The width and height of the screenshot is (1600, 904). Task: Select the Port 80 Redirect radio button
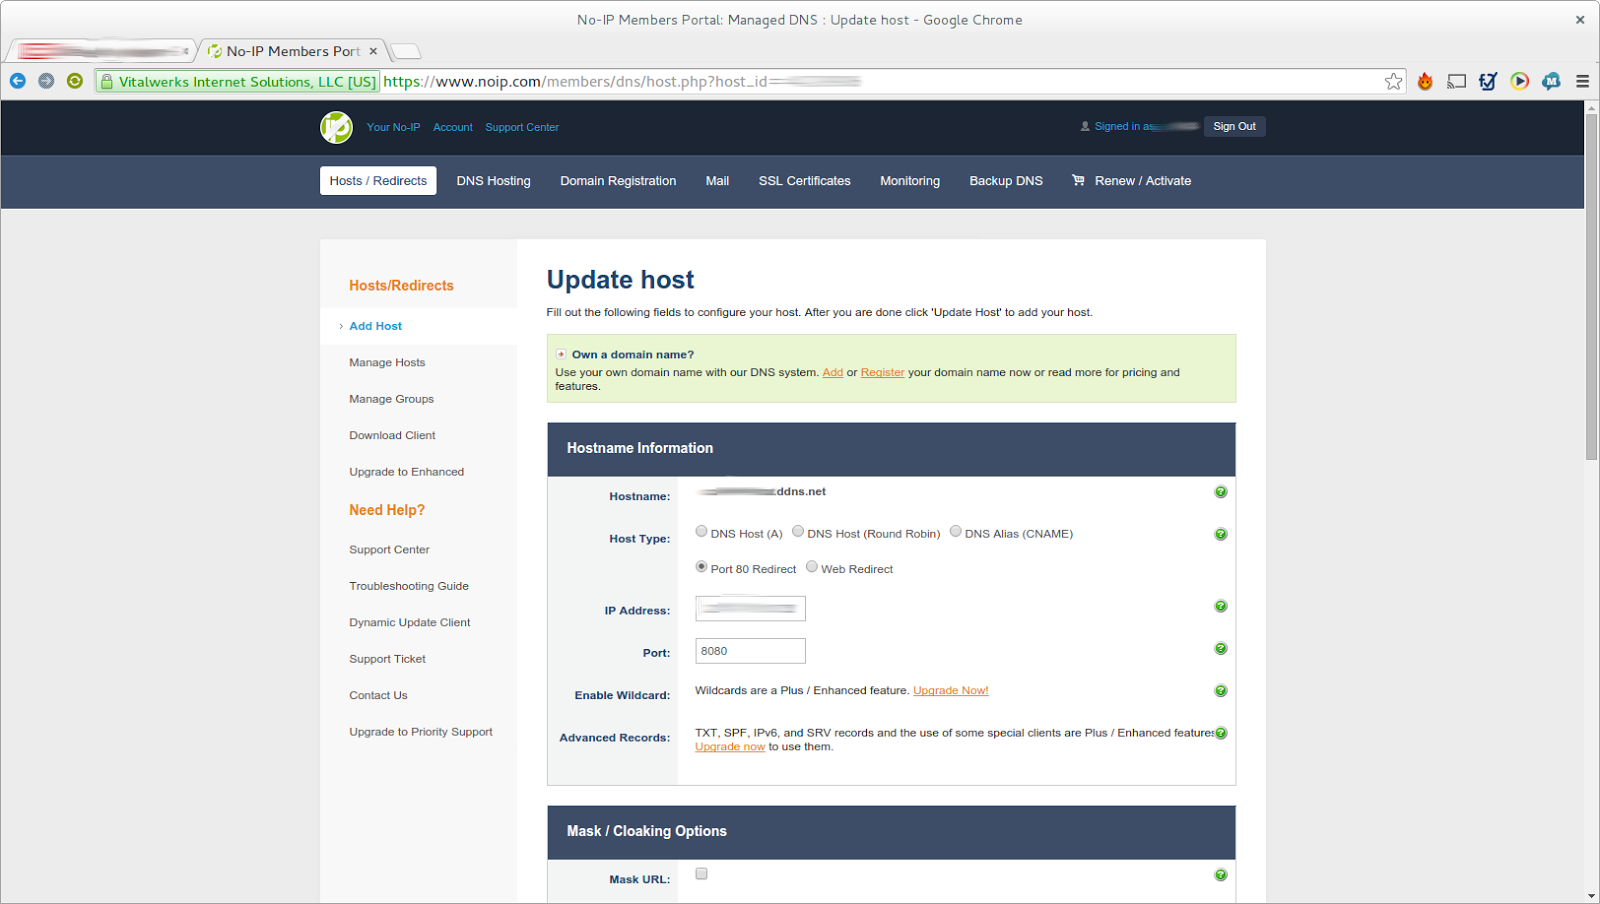click(701, 567)
